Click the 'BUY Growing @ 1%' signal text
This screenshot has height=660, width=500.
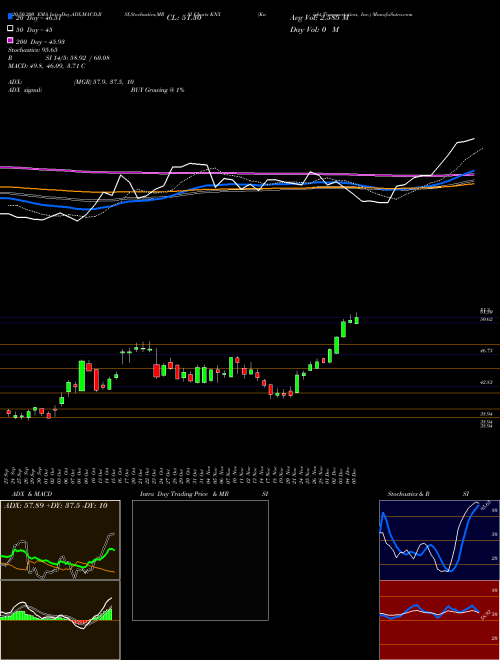(x=157, y=90)
